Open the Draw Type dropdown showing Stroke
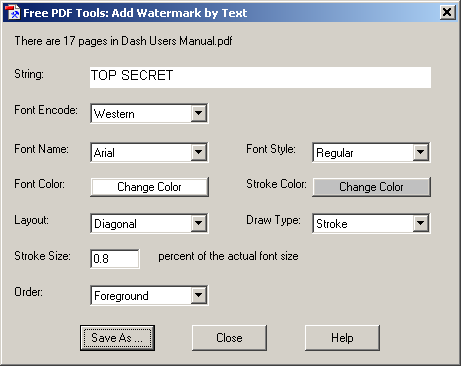461x366 pixels. pos(371,223)
